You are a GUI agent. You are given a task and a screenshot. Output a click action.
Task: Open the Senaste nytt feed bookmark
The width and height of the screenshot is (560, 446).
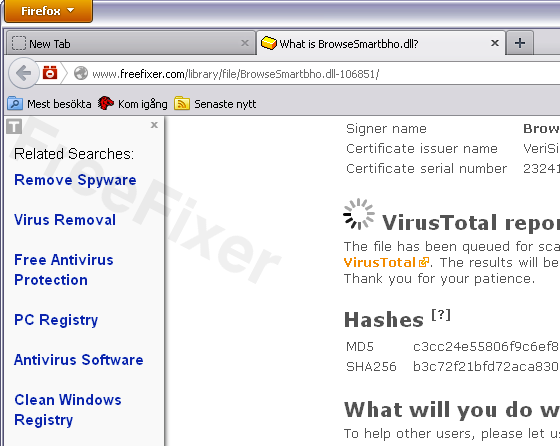[215, 104]
